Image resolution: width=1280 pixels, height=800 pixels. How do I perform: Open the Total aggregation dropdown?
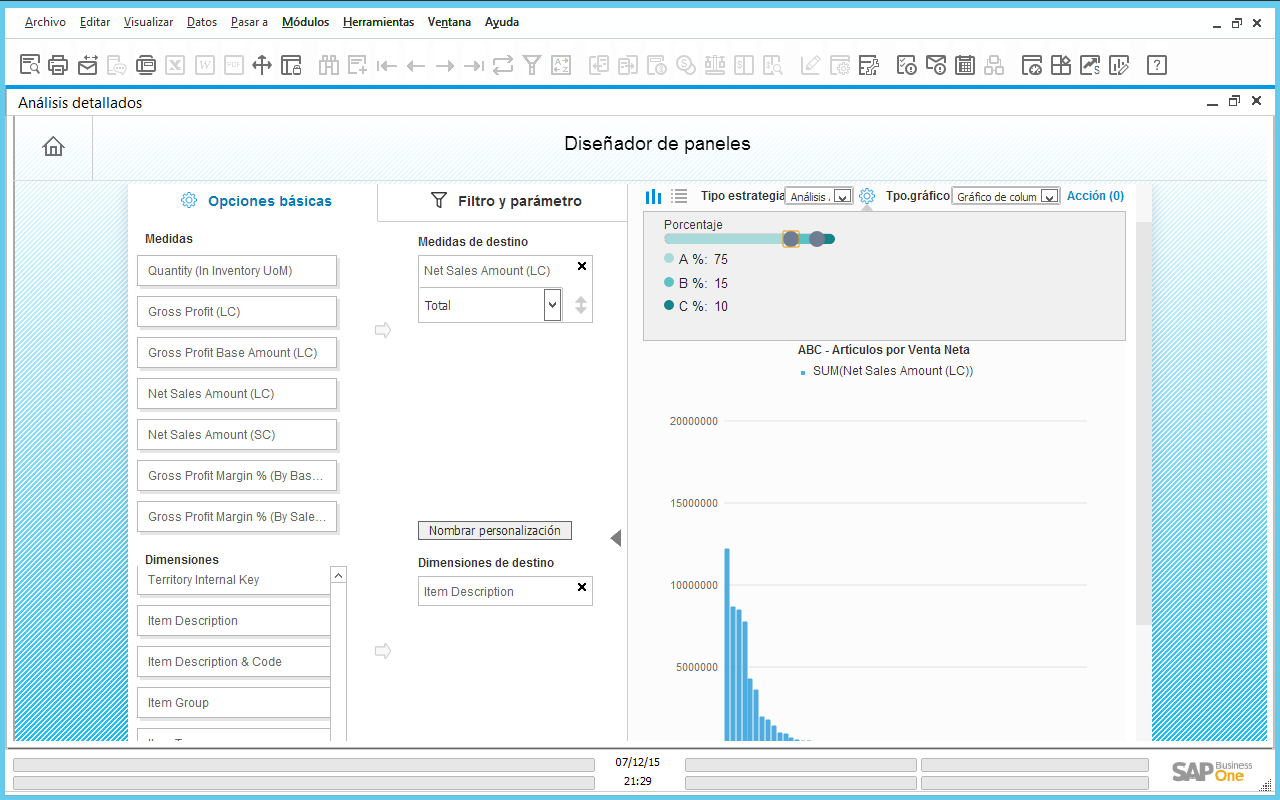click(490, 305)
